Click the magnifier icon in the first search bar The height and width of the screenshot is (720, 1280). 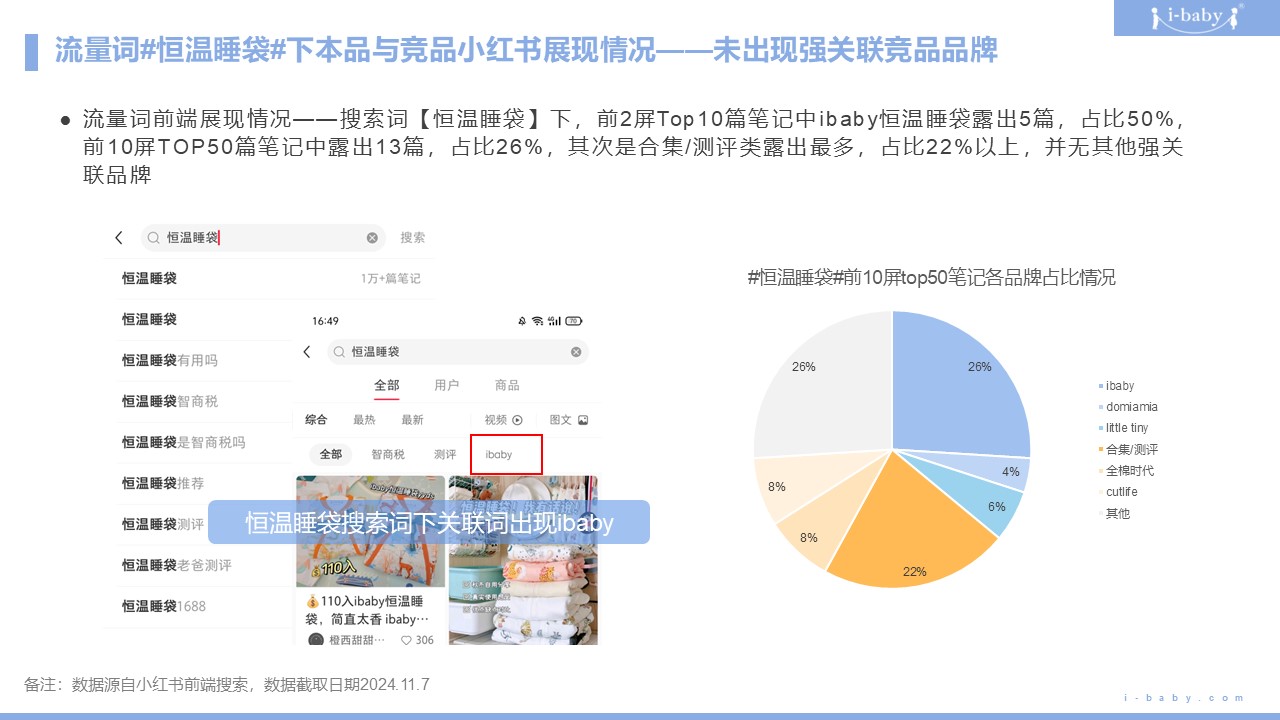tap(153, 238)
